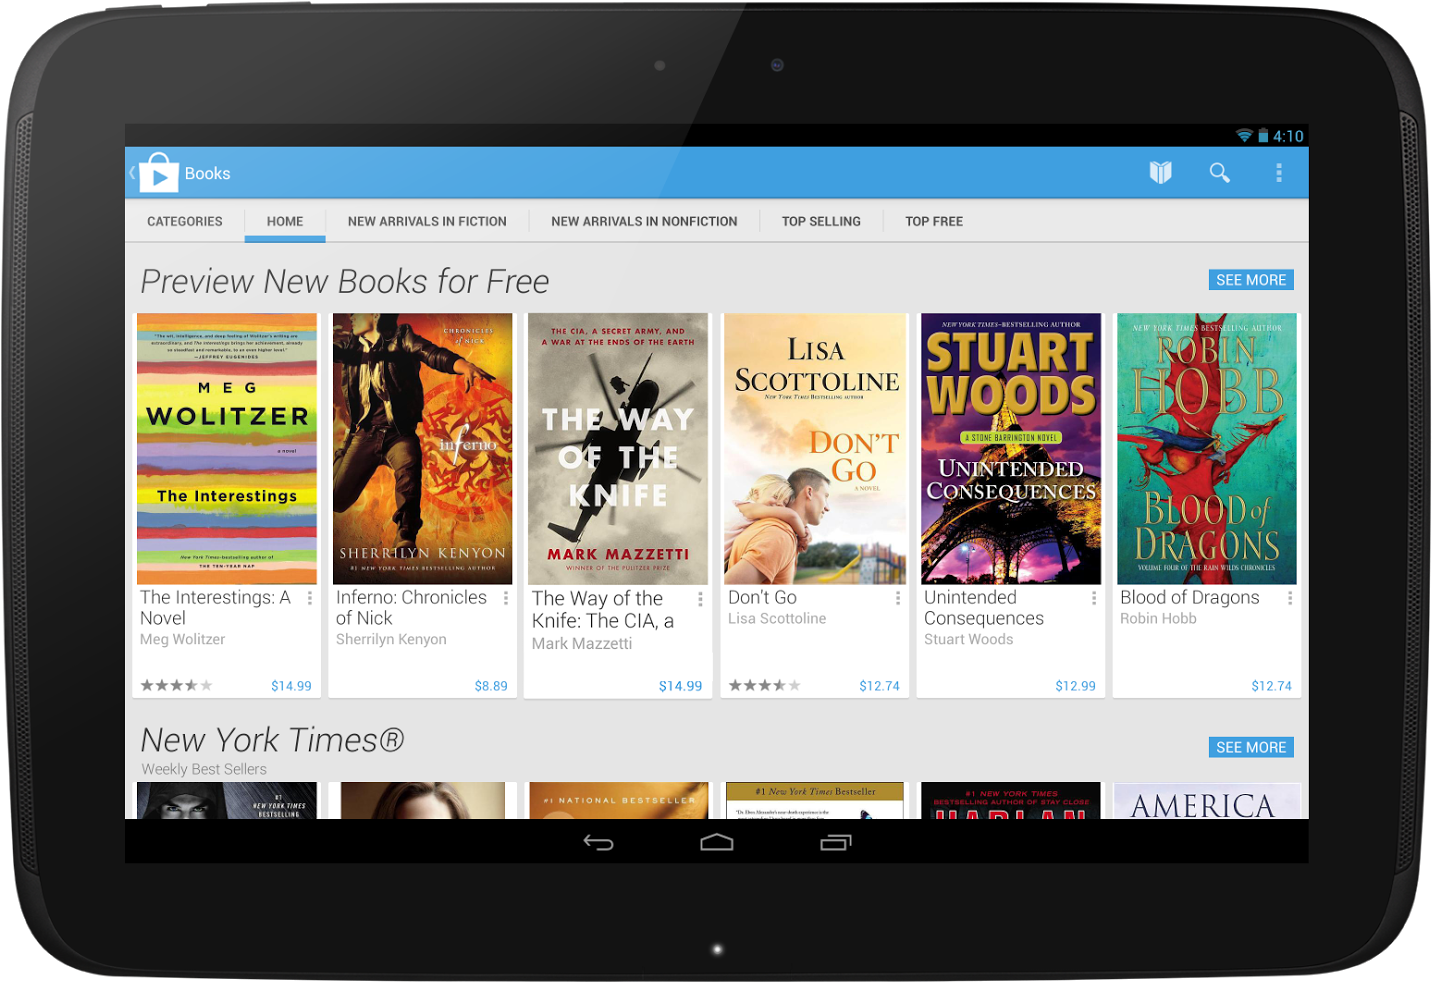1432x982 pixels.
Task: Tap the $14.99 price of The Interestings
Action: [291, 686]
